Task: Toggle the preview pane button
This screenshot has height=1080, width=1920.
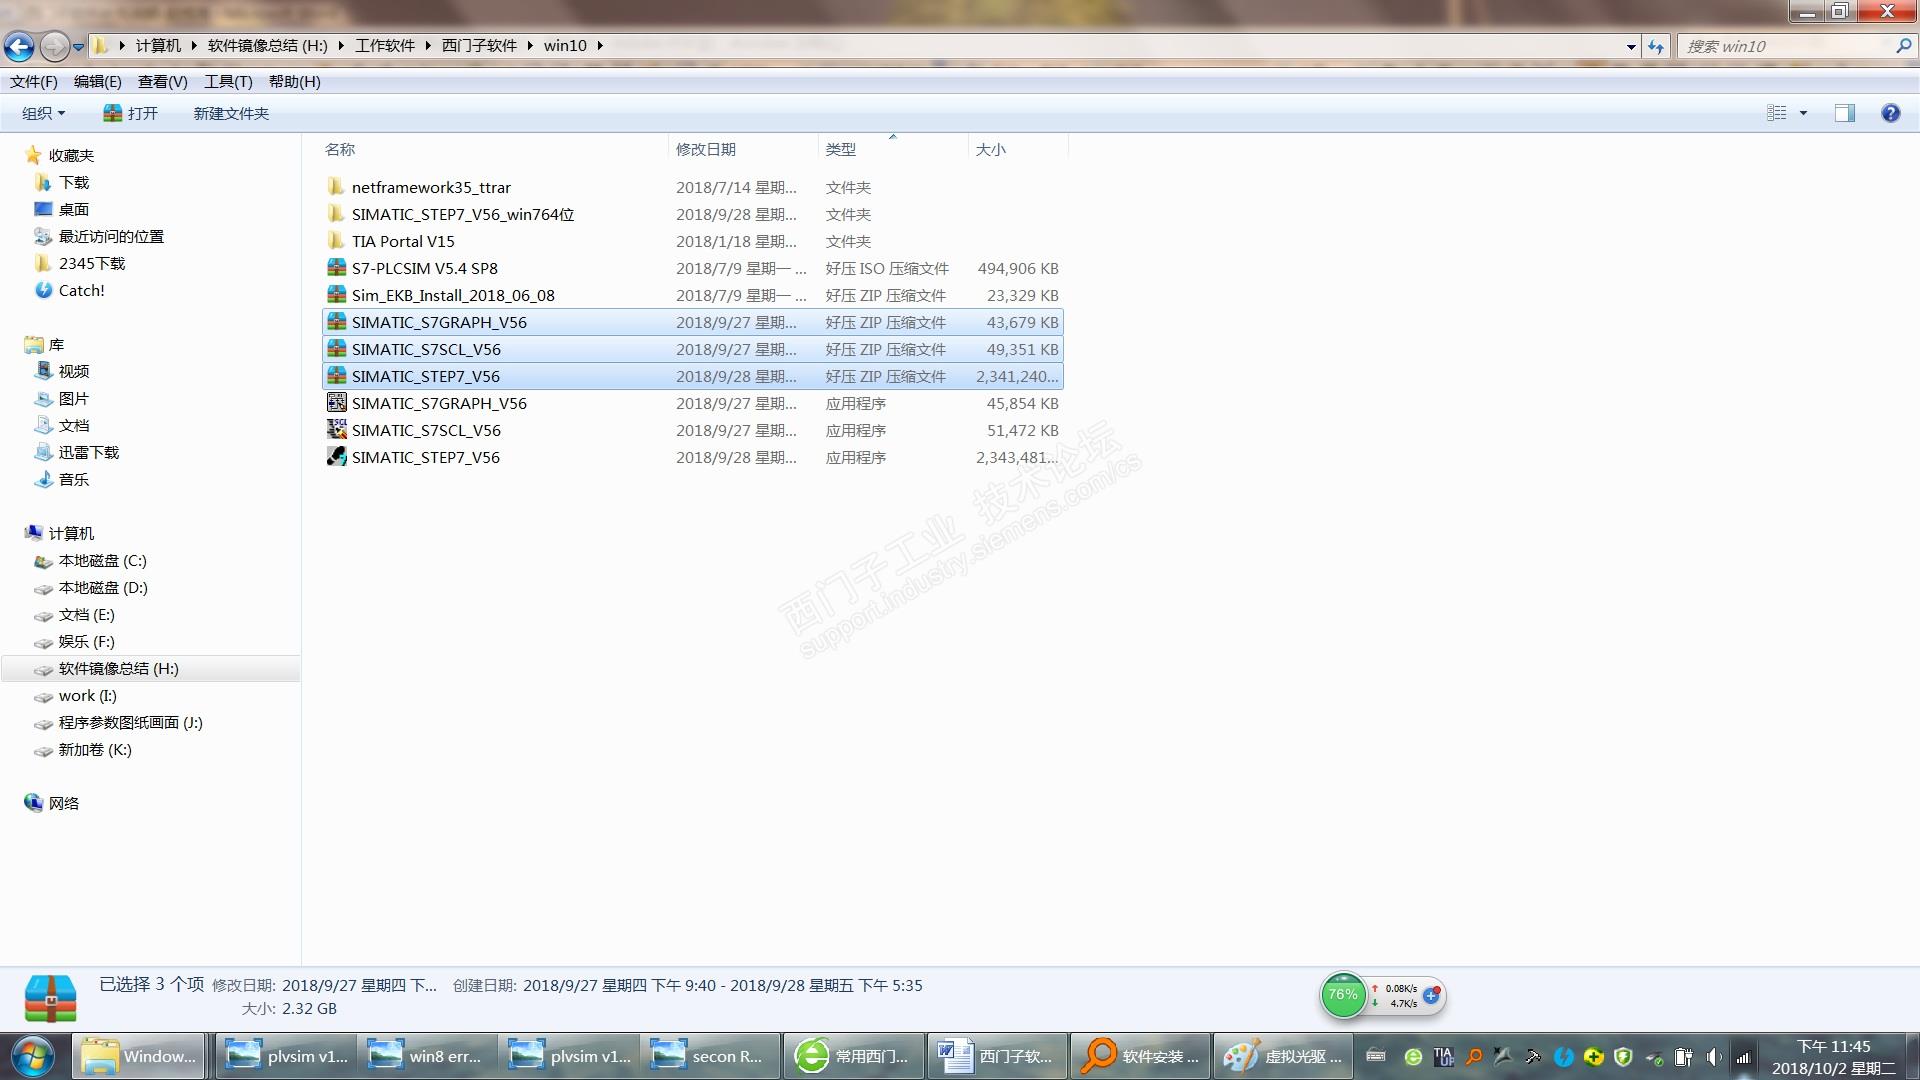Action: click(1844, 113)
